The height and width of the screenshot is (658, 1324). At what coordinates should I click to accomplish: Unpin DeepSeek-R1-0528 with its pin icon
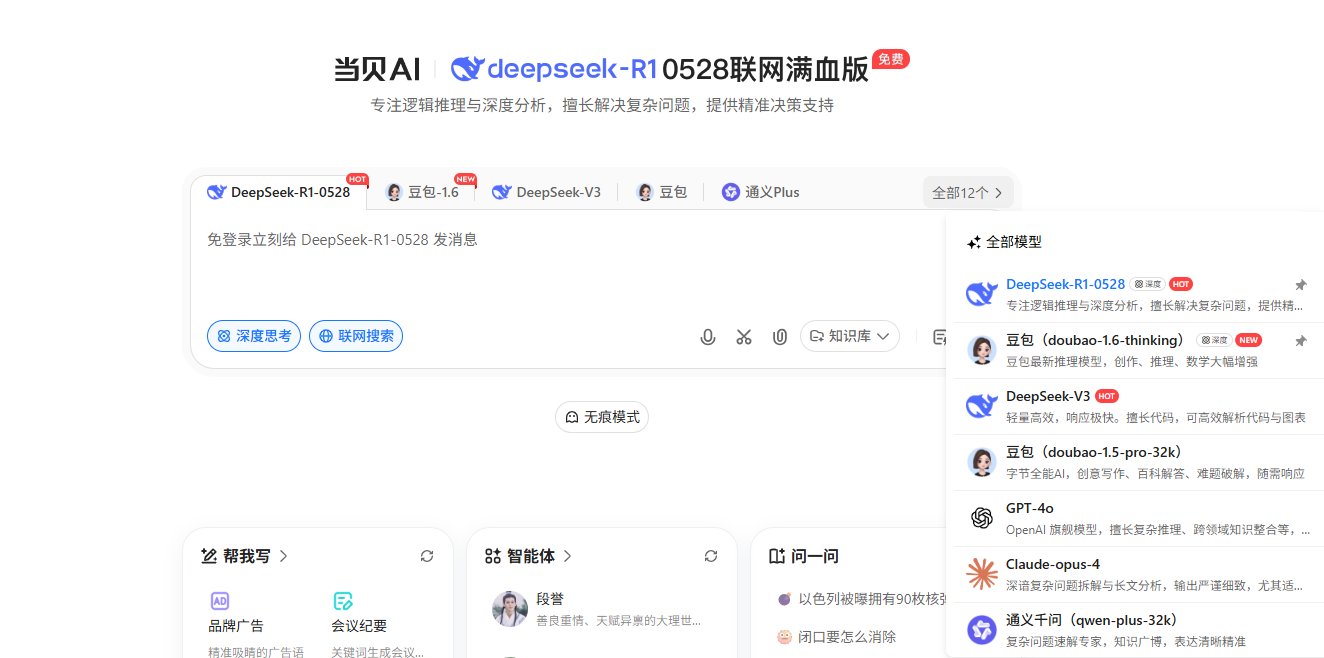click(x=1300, y=285)
